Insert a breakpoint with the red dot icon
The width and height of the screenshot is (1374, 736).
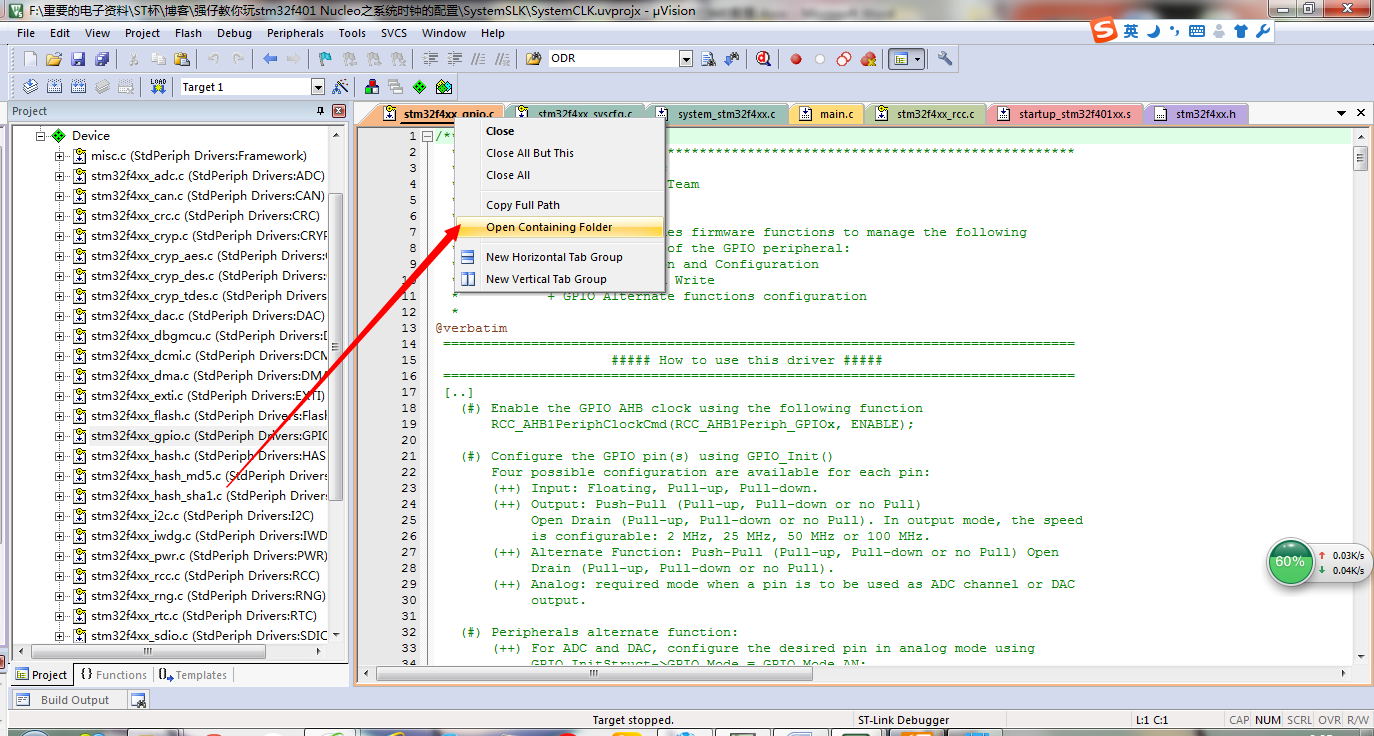coord(796,59)
